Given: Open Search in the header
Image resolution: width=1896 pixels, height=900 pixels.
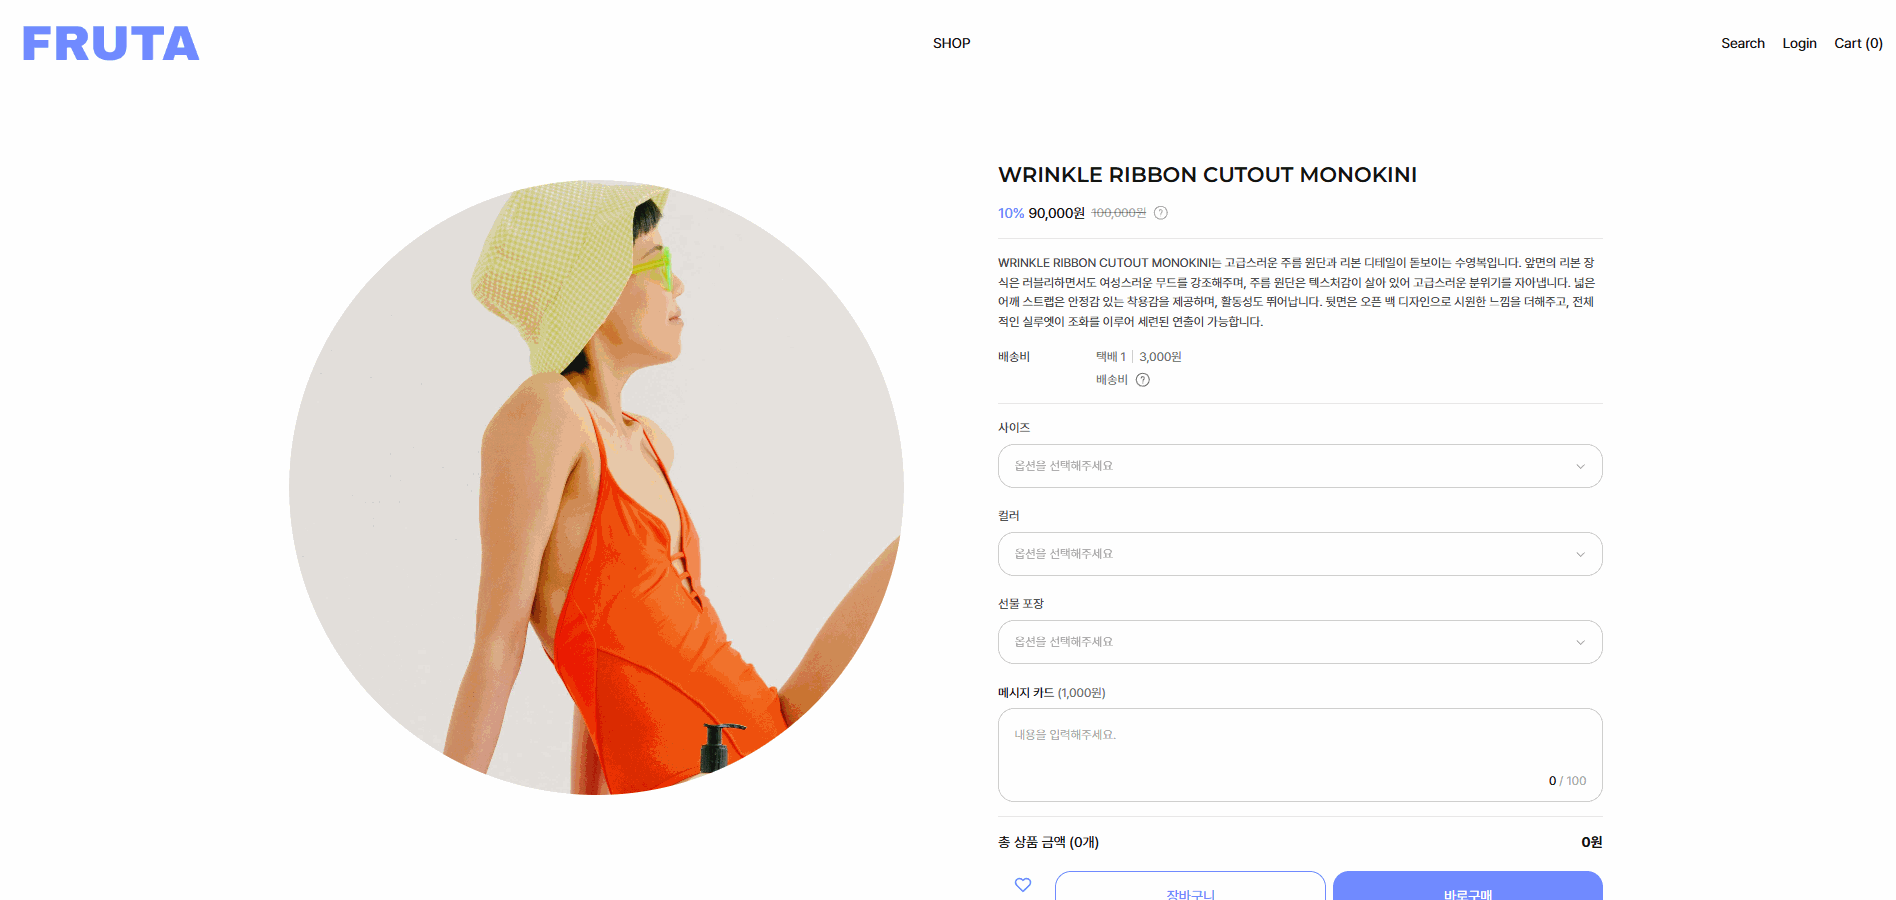Looking at the screenshot, I should (1742, 43).
